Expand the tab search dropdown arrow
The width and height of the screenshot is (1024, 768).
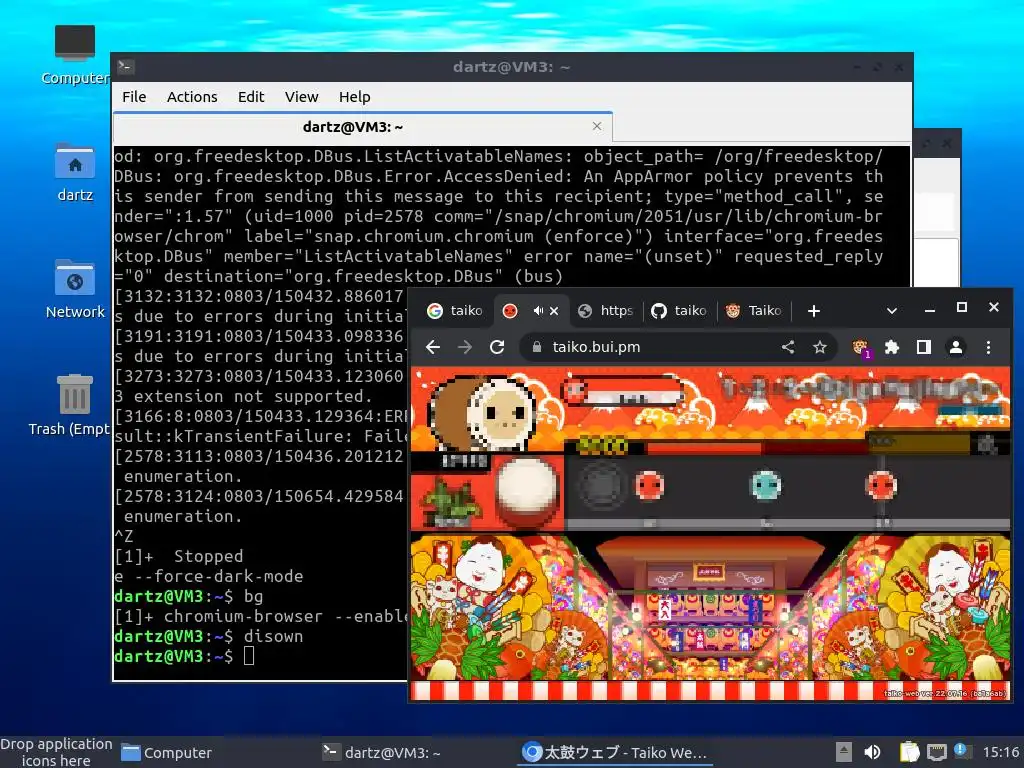(x=891, y=312)
